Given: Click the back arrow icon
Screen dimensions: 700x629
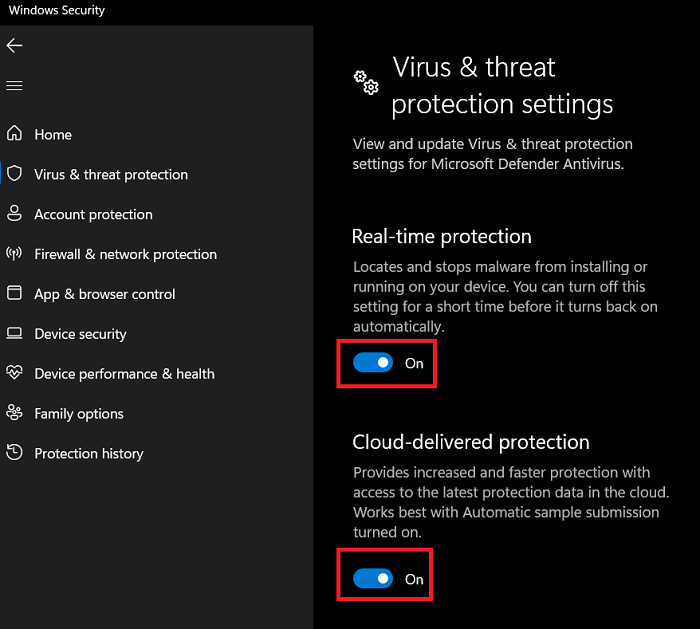Looking at the screenshot, I should (14, 46).
